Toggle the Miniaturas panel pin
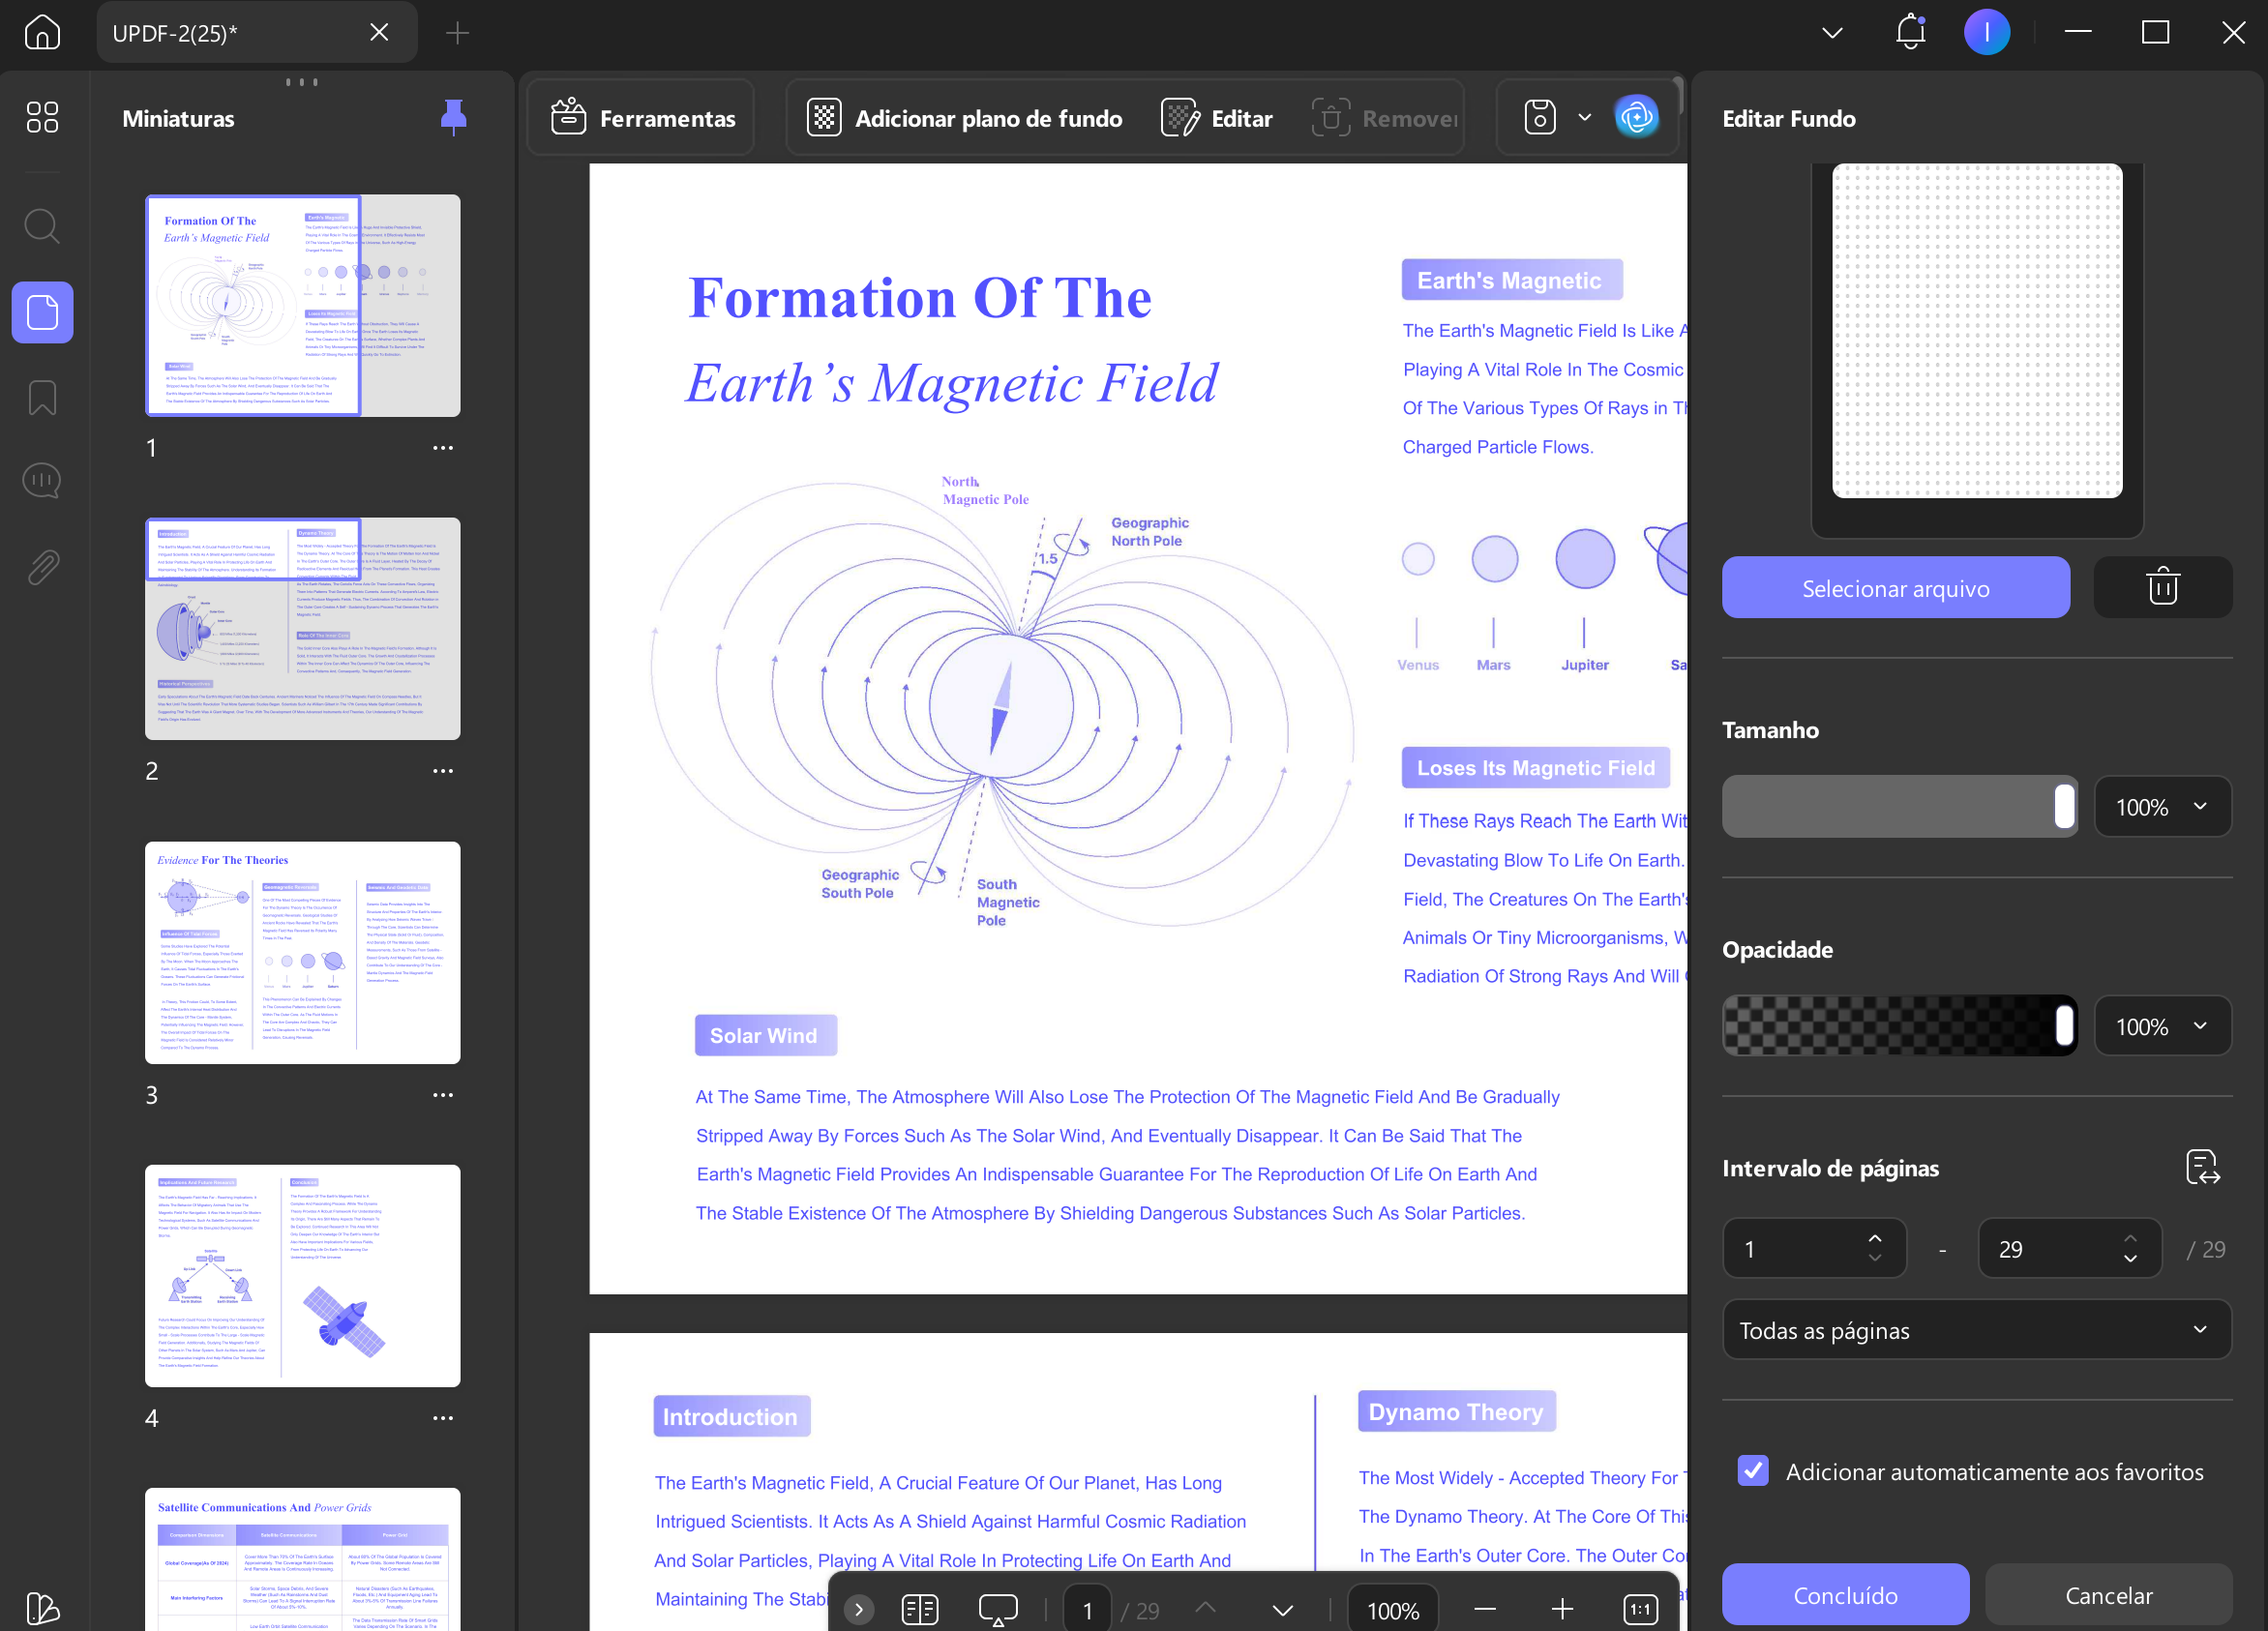Viewport: 2268px width, 1631px height. (453, 118)
